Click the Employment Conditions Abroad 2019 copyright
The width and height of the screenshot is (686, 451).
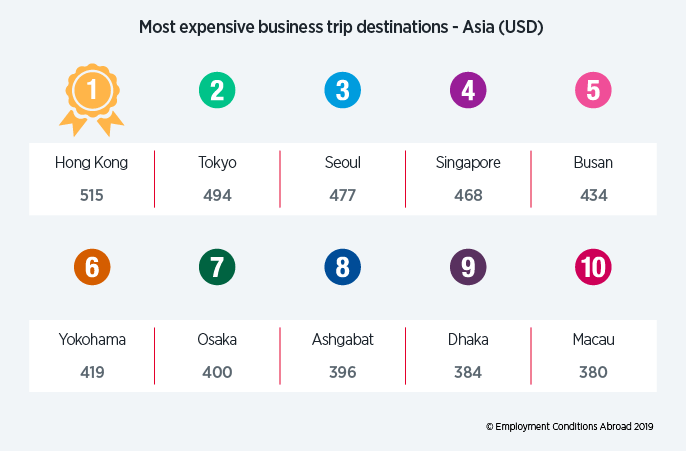[x=570, y=427]
